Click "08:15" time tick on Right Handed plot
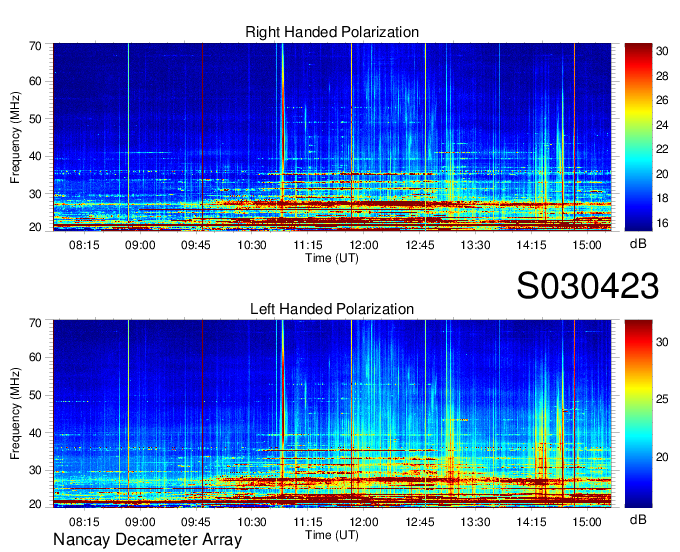 (x=84, y=245)
